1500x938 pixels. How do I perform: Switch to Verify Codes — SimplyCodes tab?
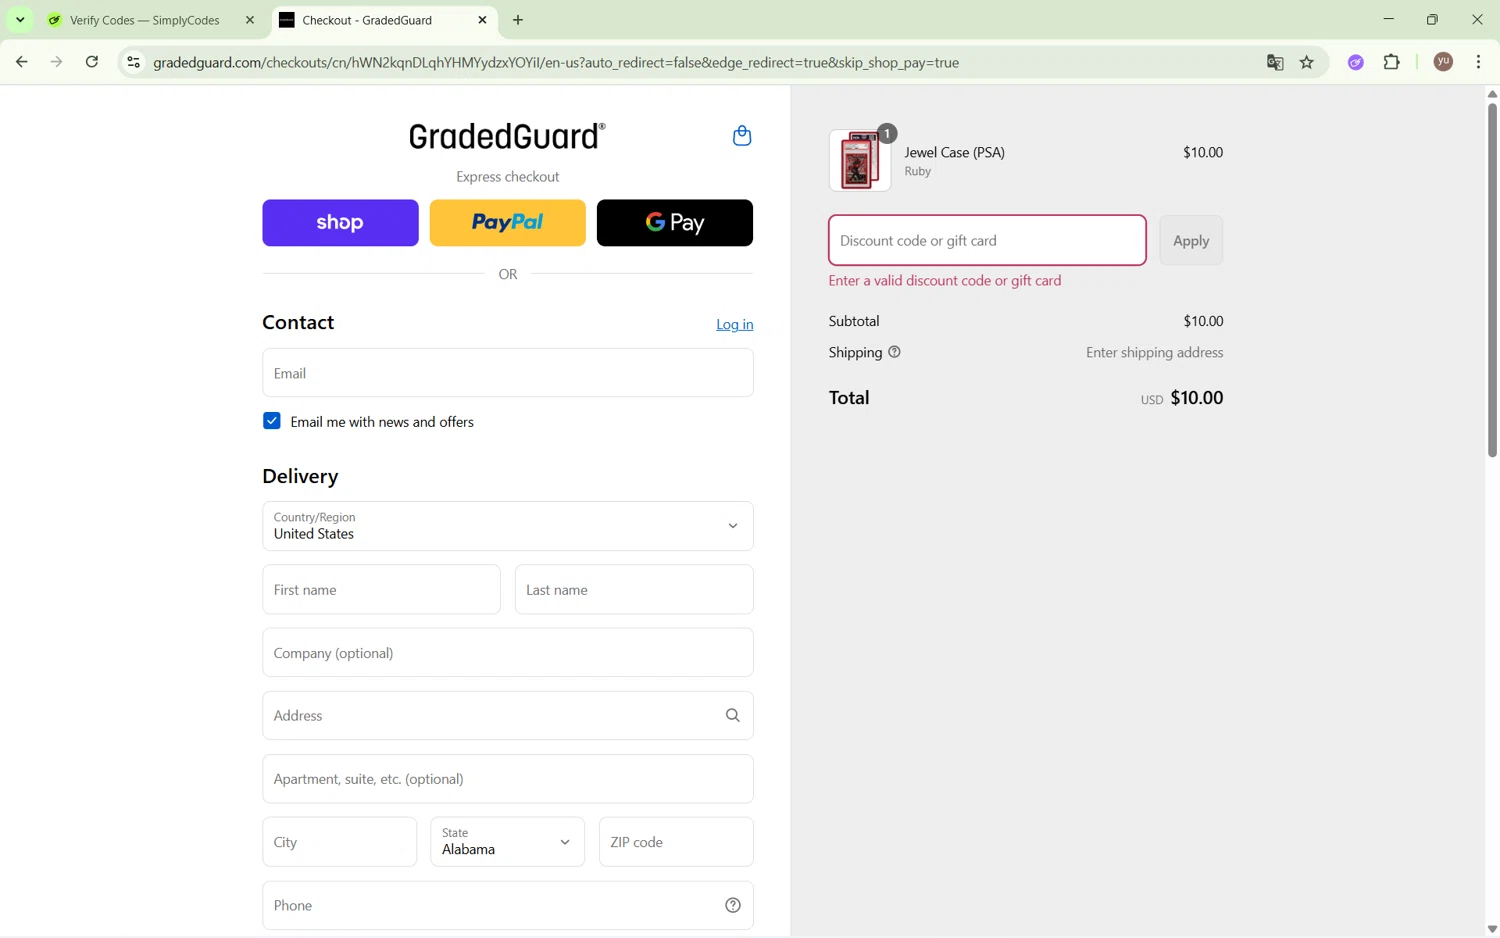point(145,20)
